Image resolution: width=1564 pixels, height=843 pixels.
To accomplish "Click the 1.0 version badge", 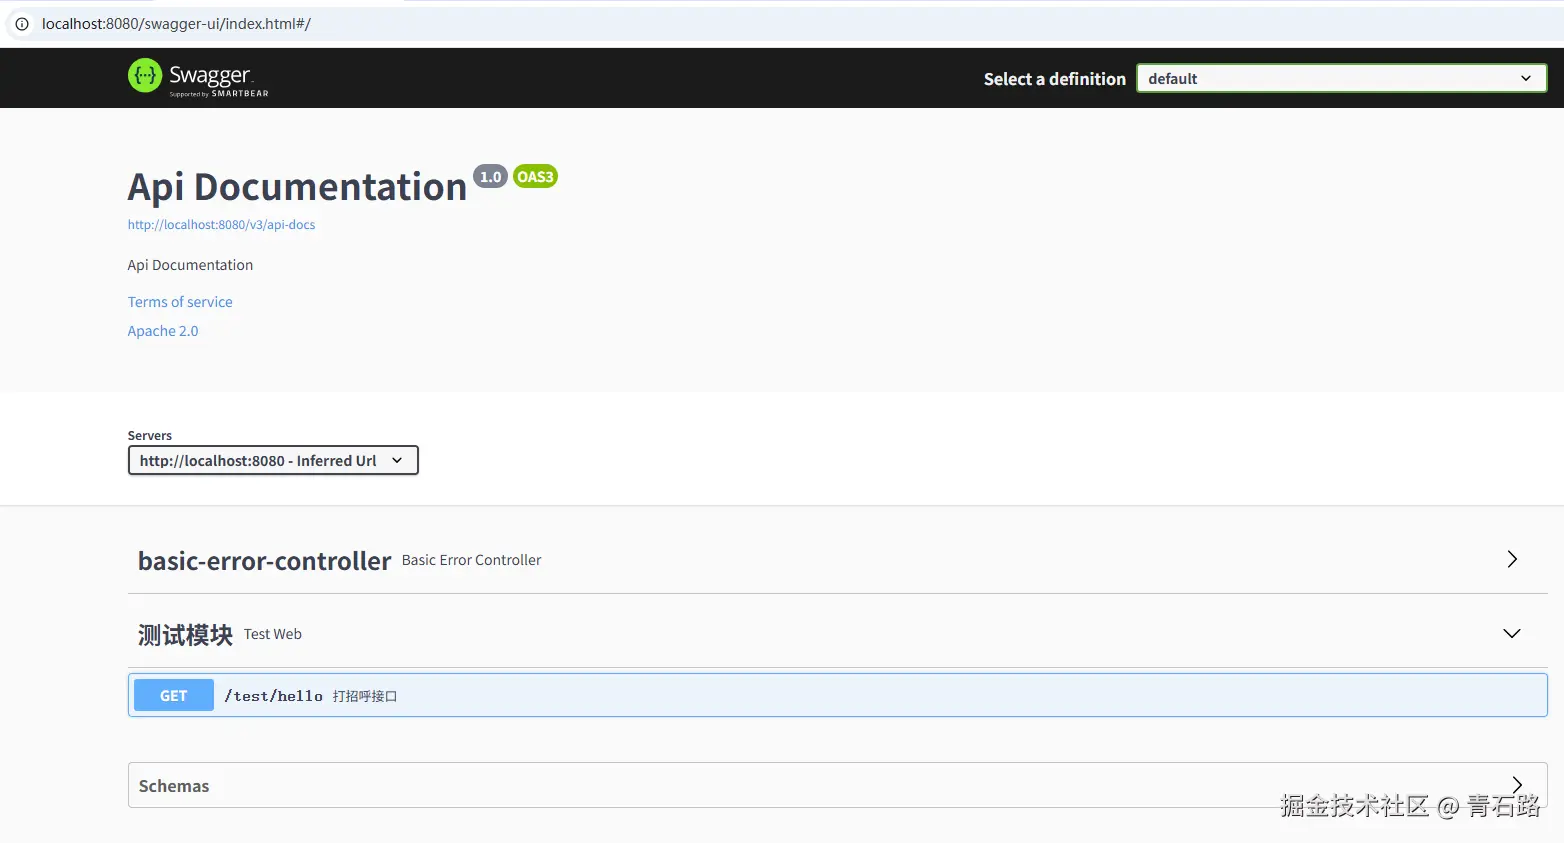I will point(490,176).
